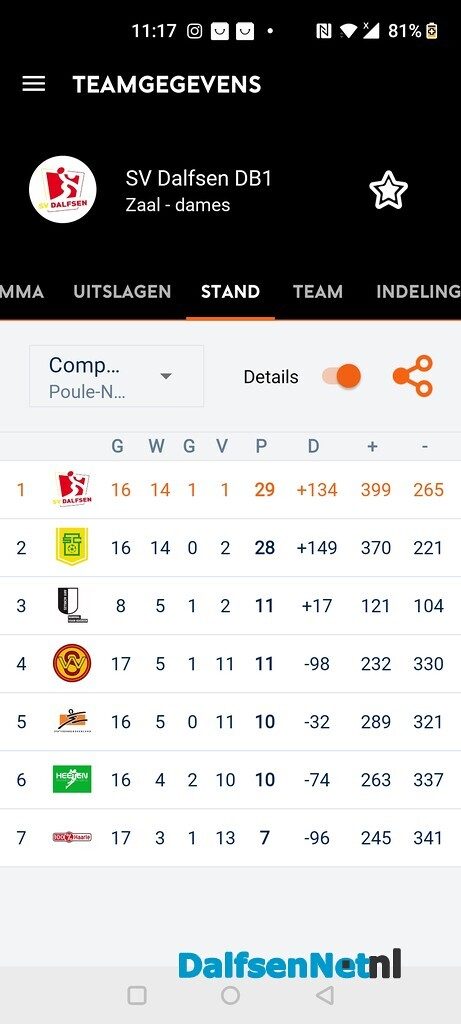Tap the red-yellow circular logo in row 4
Screen dimensions: 461x1024
tap(72, 663)
